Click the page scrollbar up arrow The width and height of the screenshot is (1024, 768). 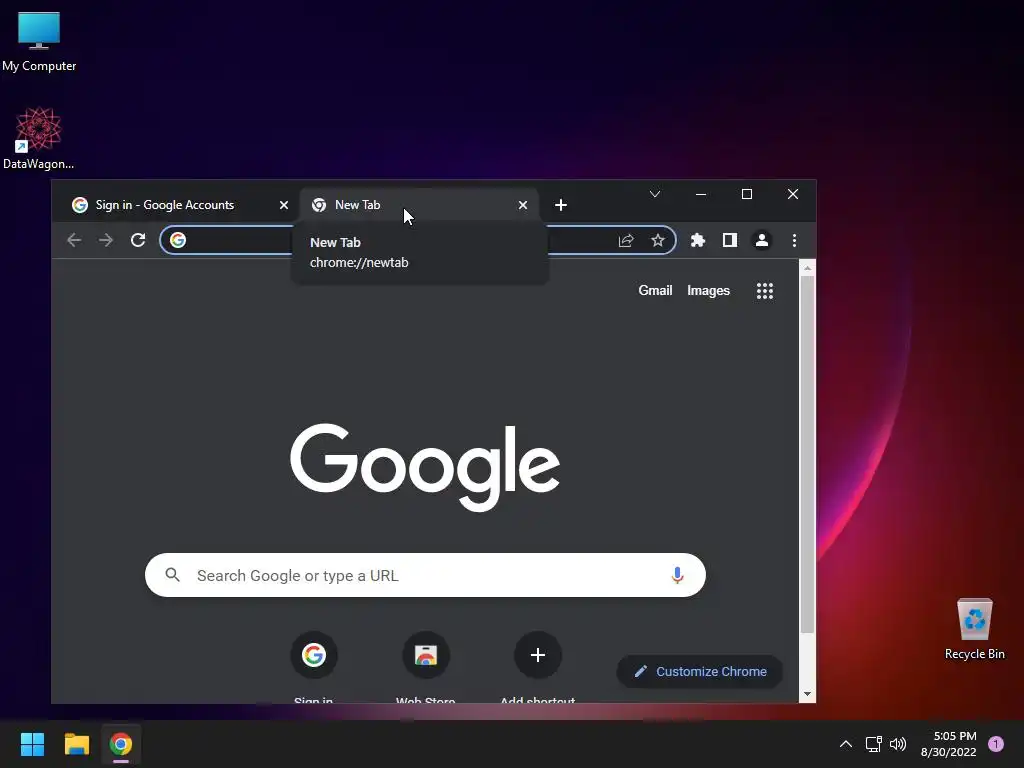[x=807, y=268]
